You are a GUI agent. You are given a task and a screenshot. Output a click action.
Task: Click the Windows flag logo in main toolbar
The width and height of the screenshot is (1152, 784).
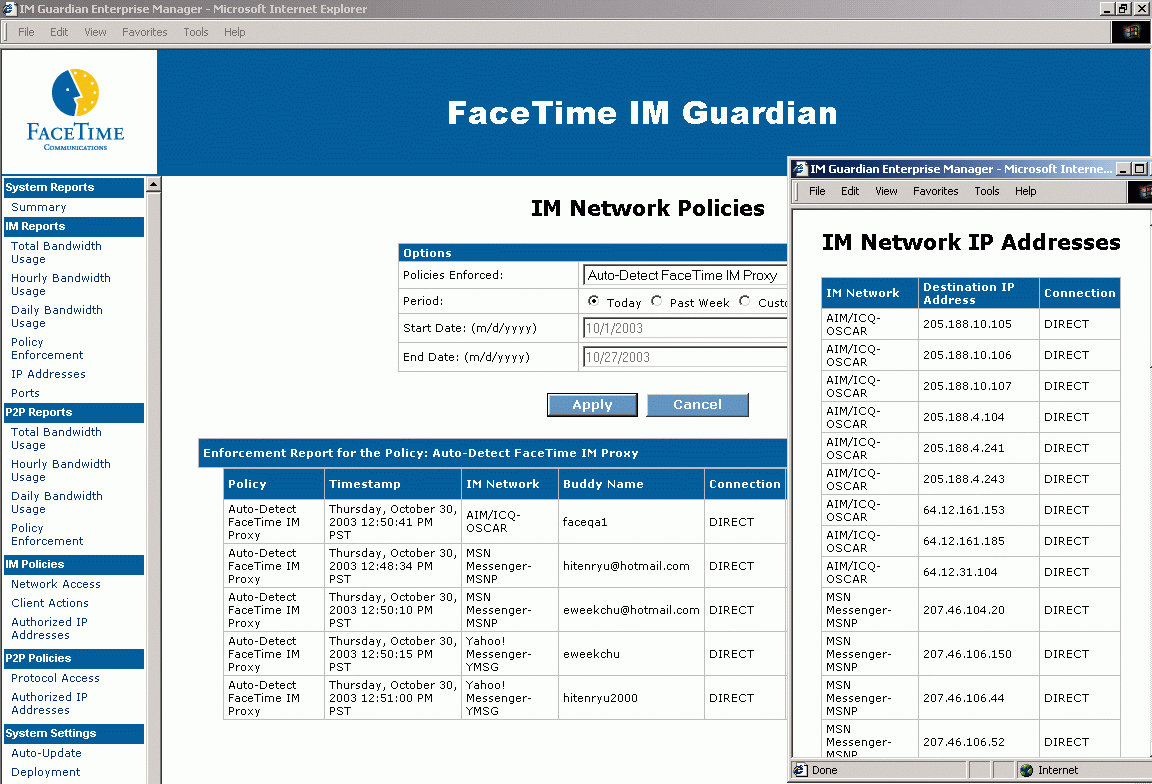[1131, 32]
